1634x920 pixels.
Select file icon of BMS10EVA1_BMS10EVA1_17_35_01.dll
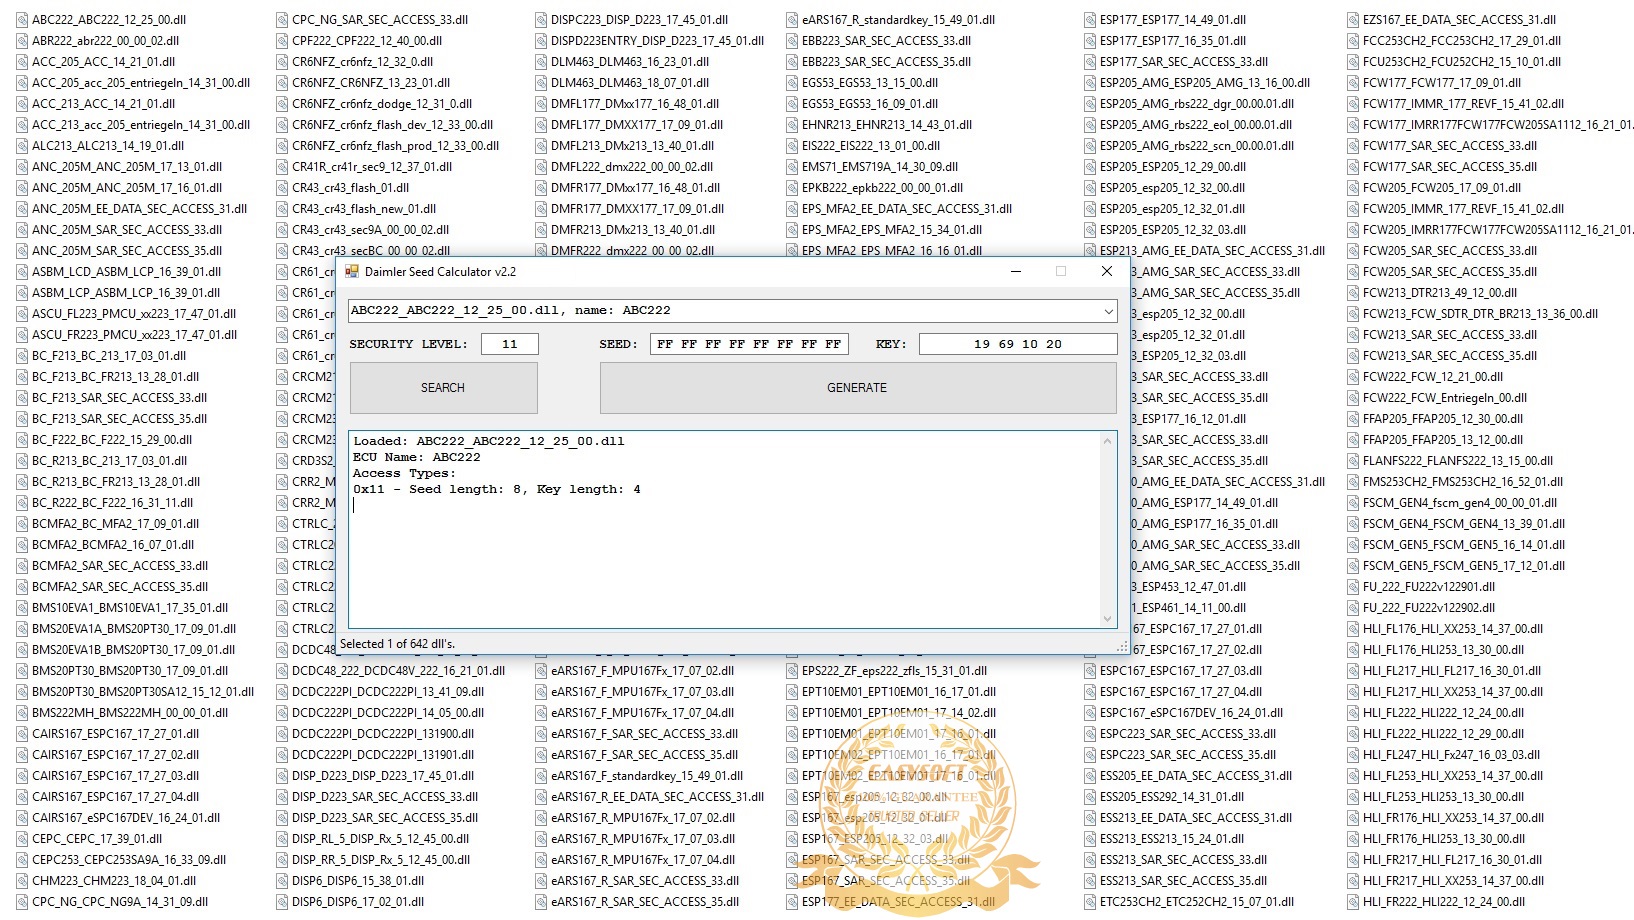(x=22, y=607)
